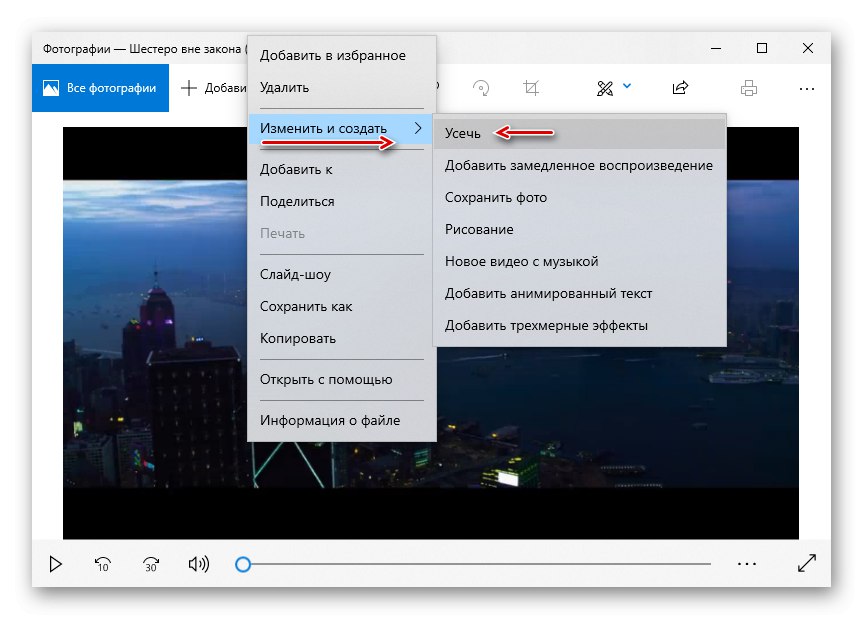This screenshot has height=619, width=863.
Task: Click the video seek slider handle
Action: tap(243, 564)
